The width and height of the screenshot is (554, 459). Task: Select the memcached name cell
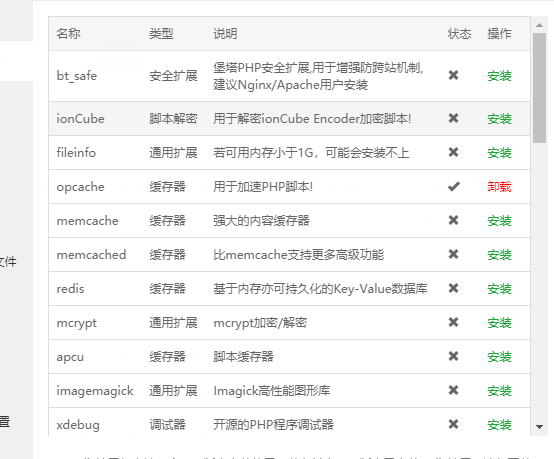point(92,255)
